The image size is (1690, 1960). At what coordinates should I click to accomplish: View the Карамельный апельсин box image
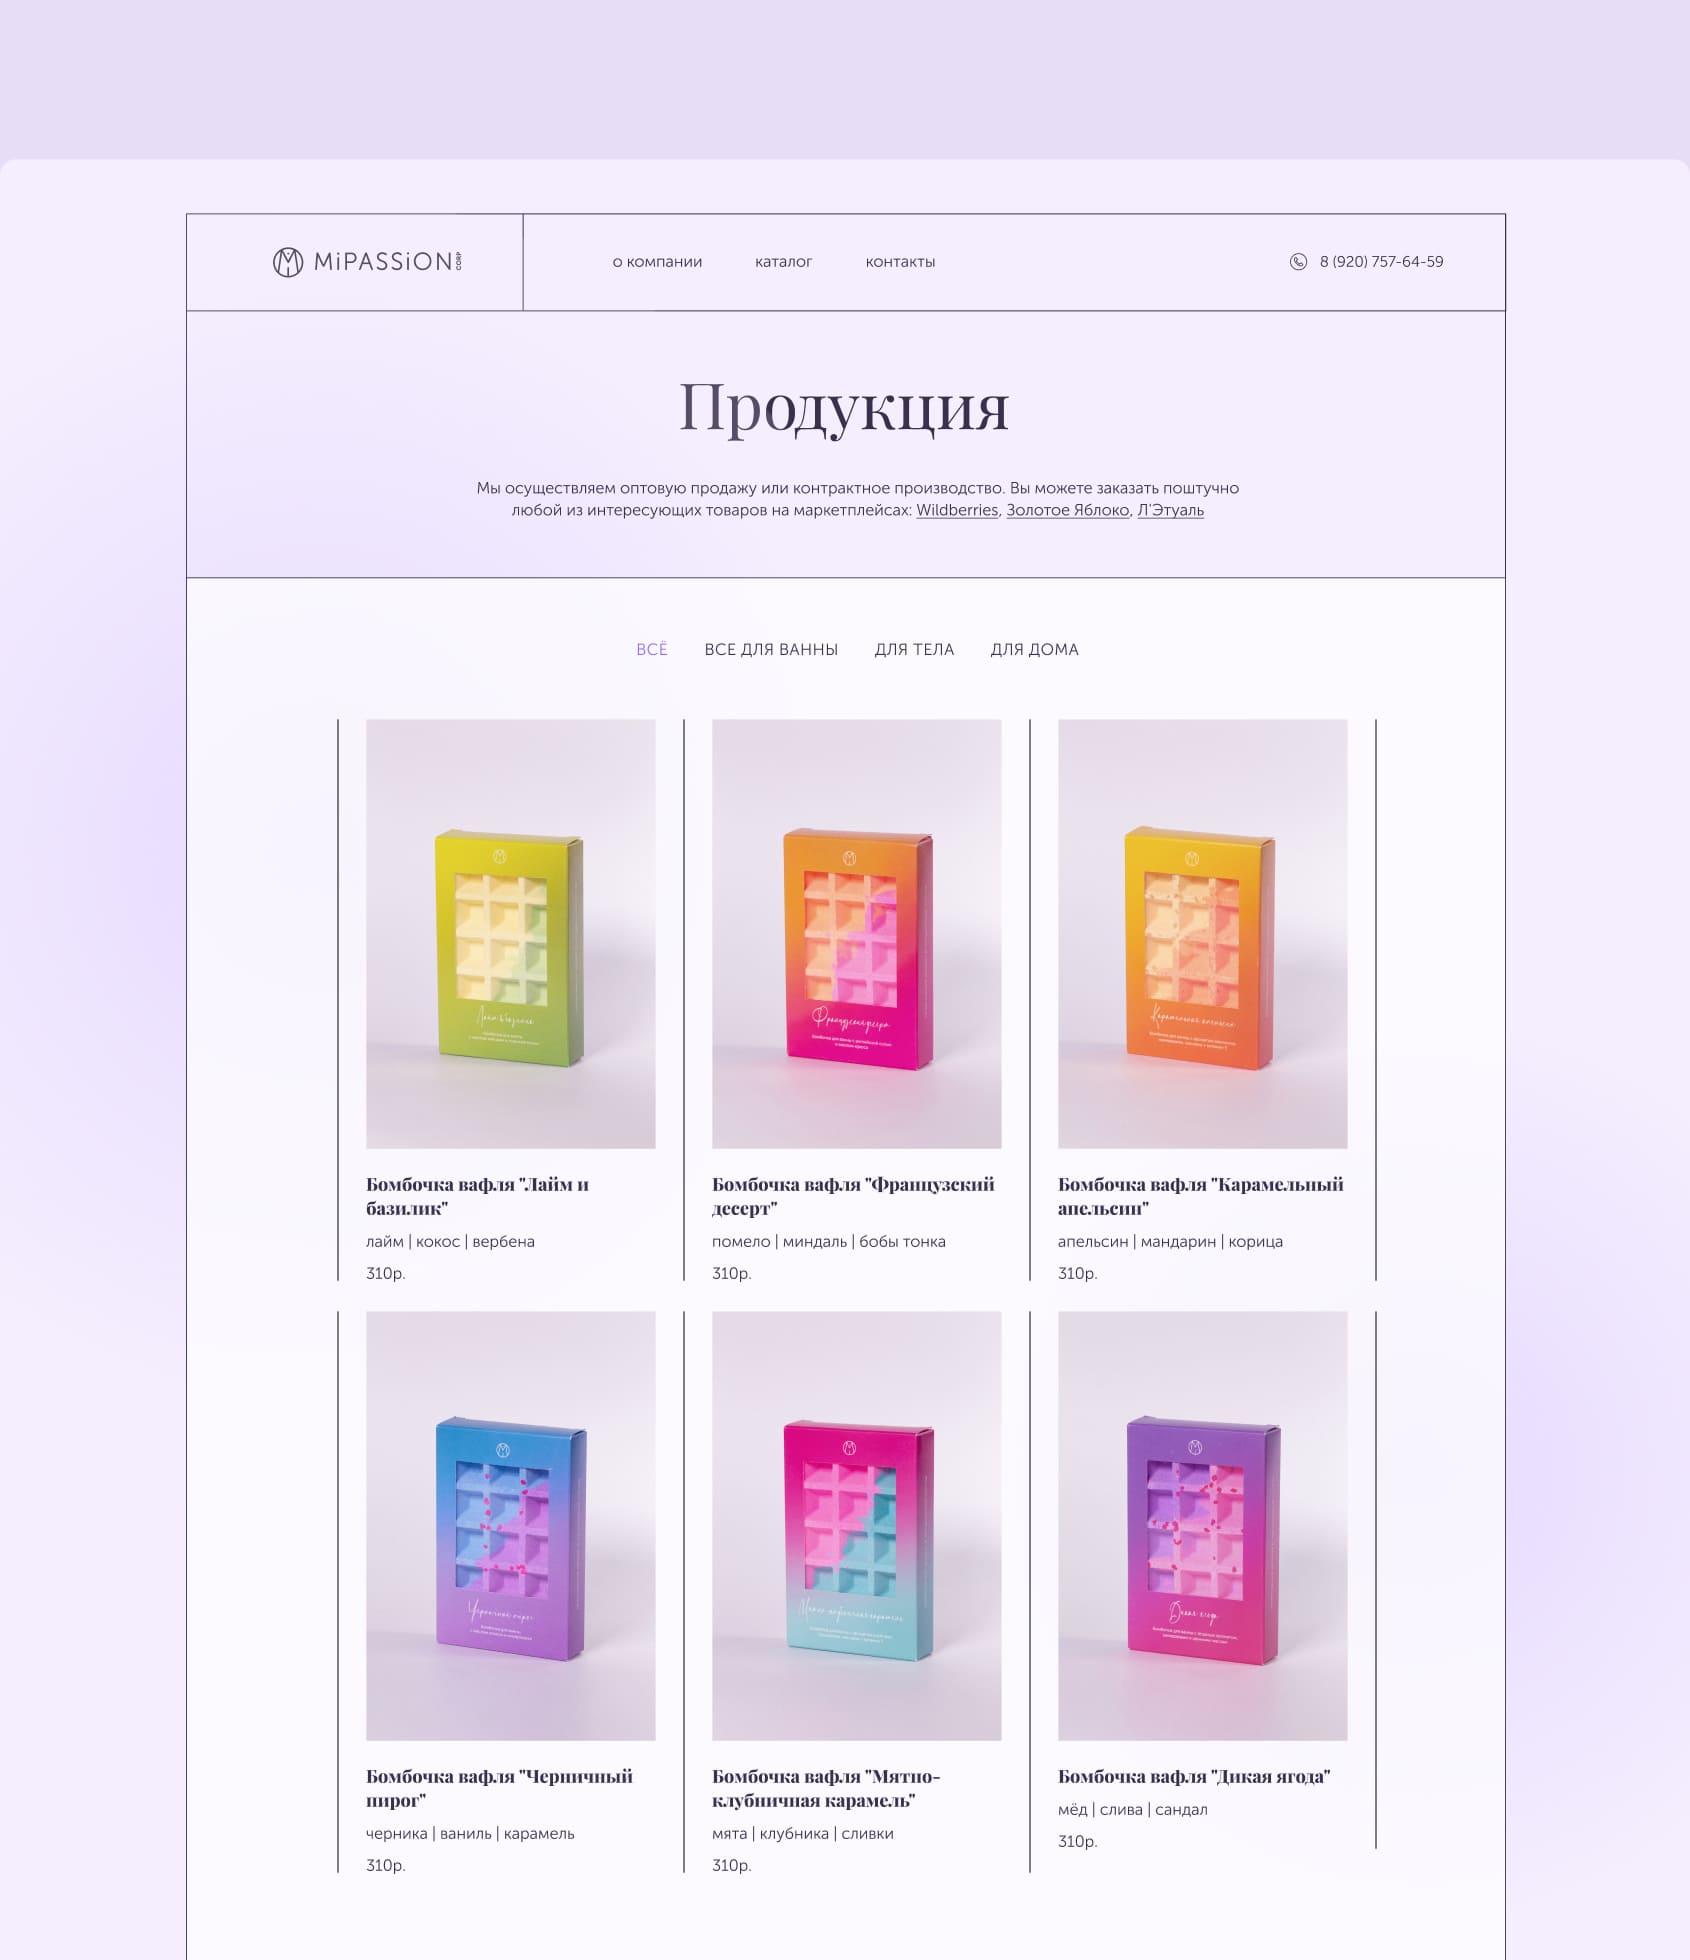pyautogui.click(x=1203, y=934)
